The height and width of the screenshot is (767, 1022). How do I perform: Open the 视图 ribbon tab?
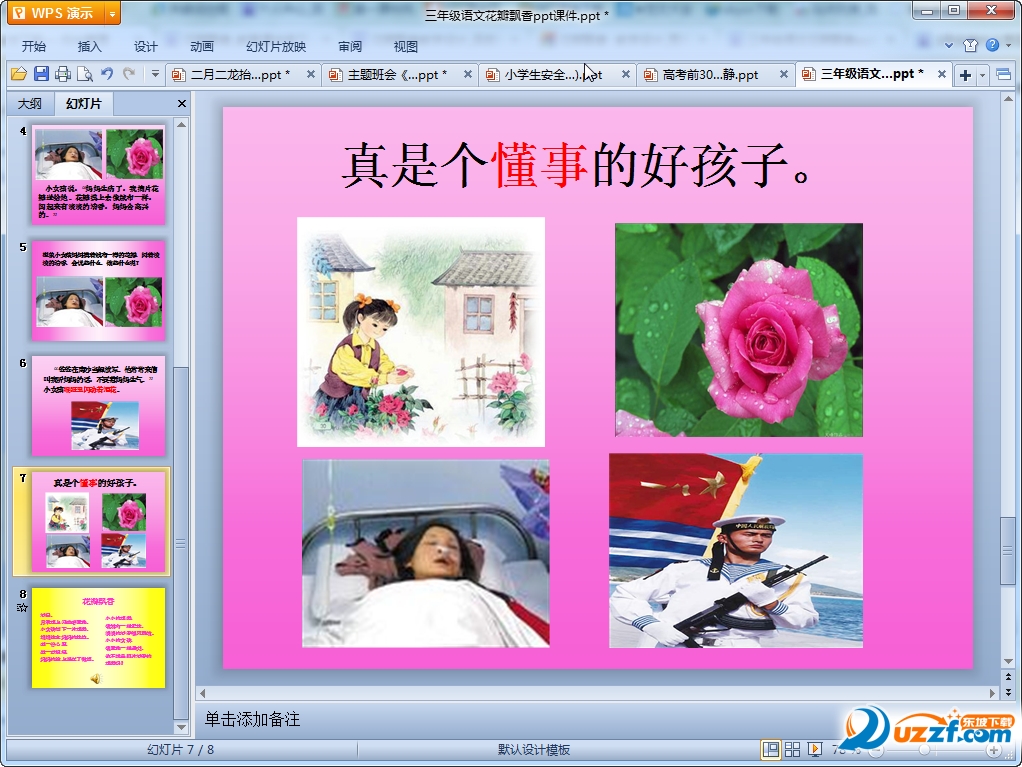point(405,46)
